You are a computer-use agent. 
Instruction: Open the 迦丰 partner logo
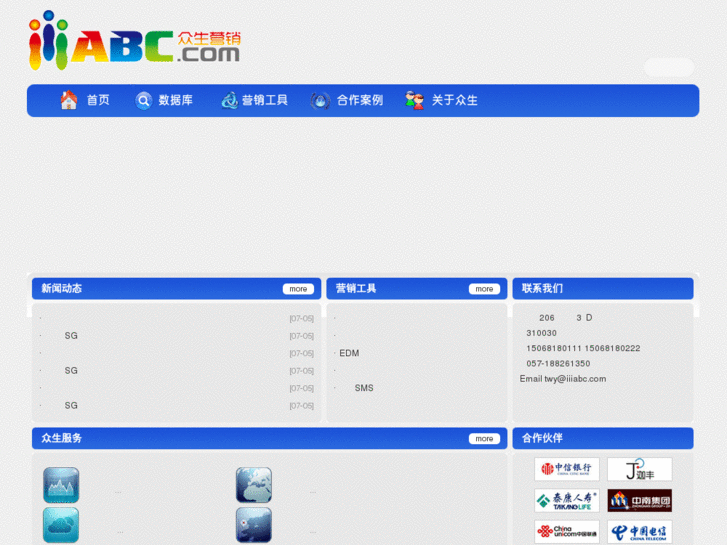(x=640, y=469)
